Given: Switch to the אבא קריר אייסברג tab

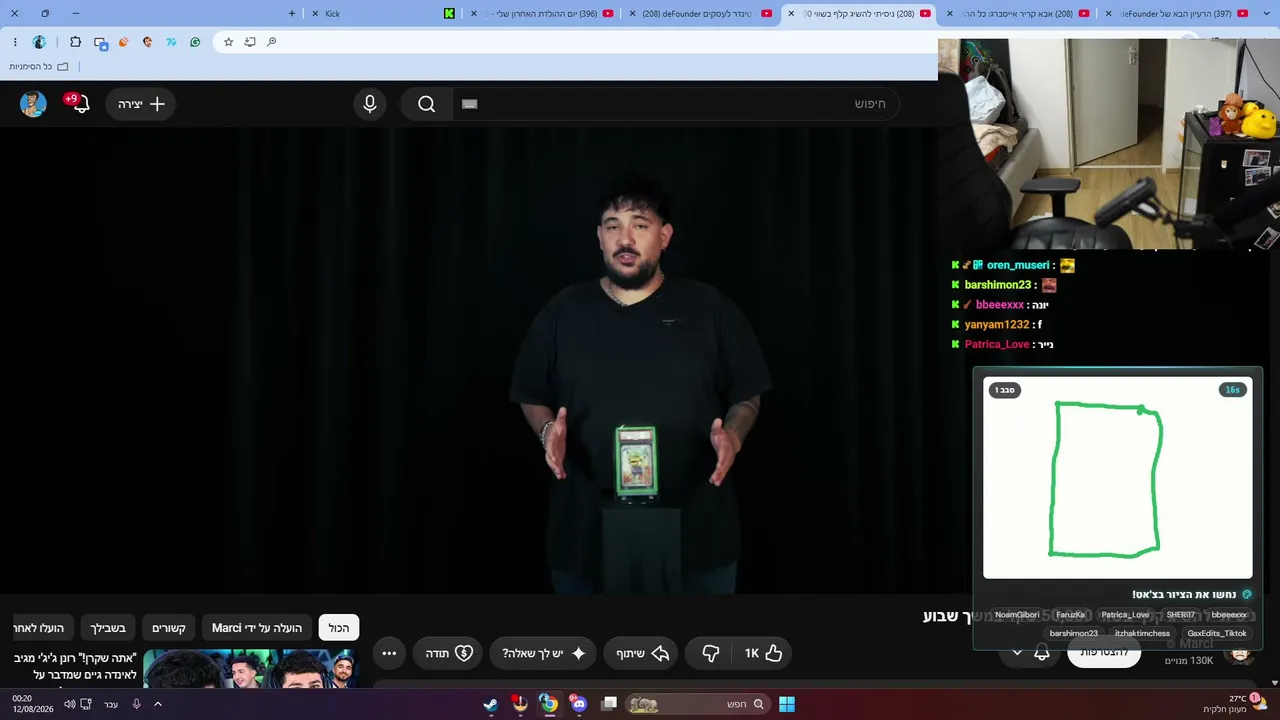Looking at the screenshot, I should pos(1018,13).
